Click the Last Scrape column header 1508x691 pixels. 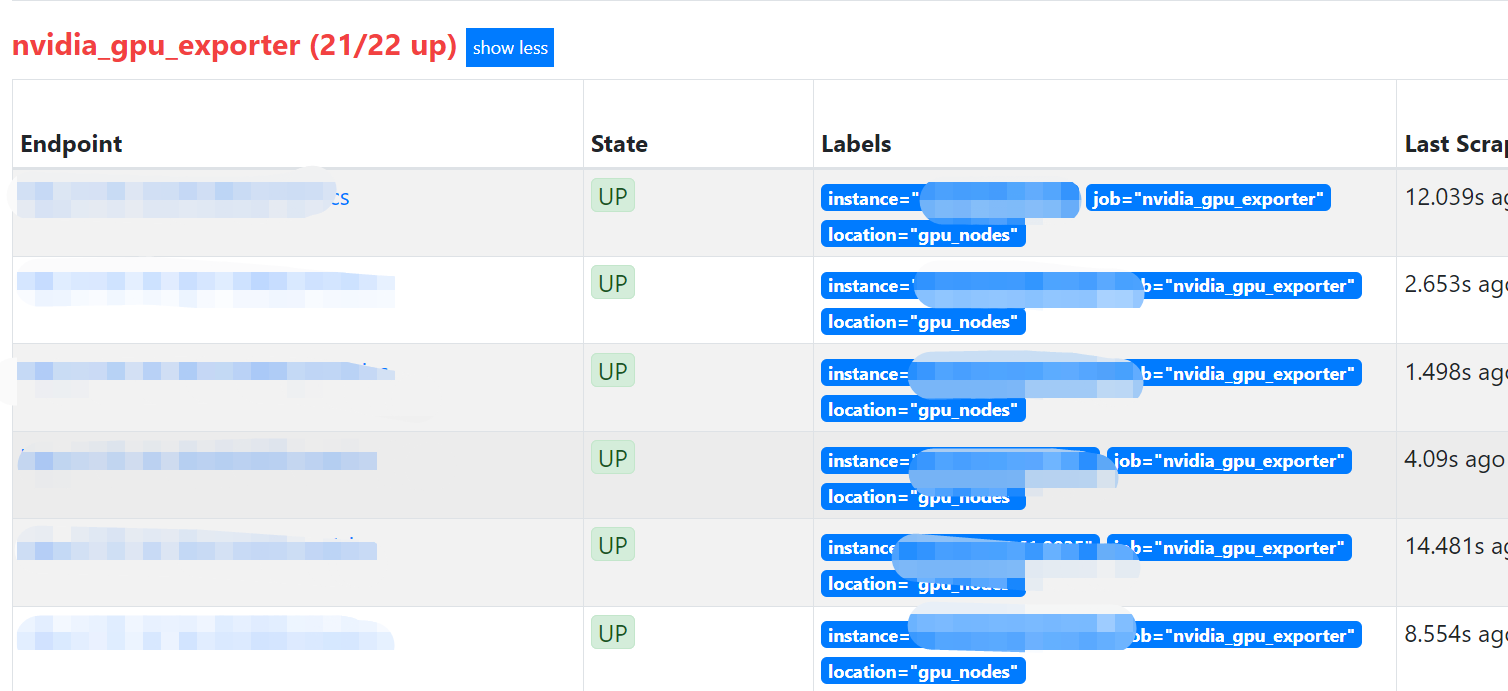[x=1456, y=144]
